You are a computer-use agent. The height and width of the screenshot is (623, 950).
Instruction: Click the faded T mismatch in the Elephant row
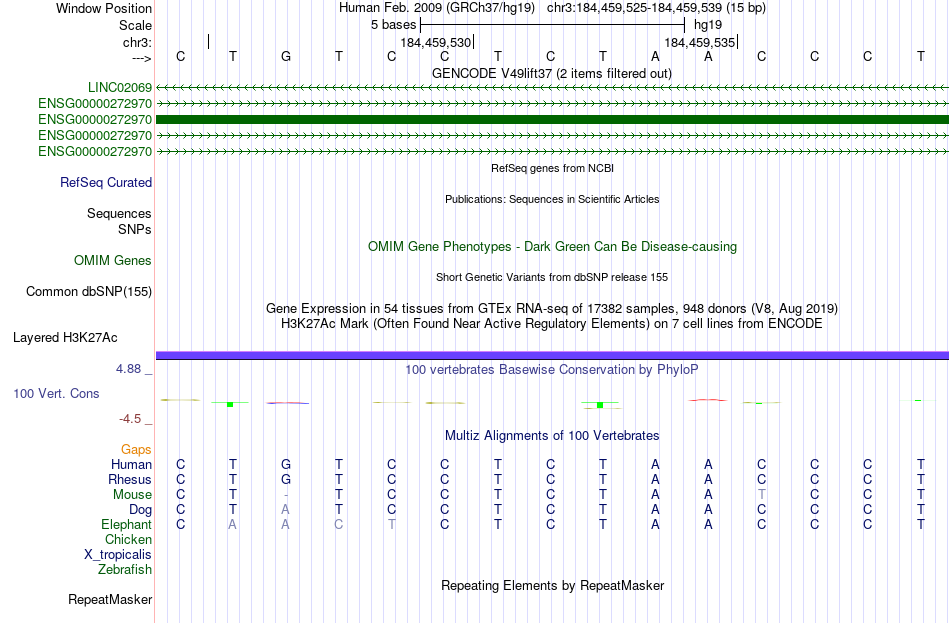(391, 525)
